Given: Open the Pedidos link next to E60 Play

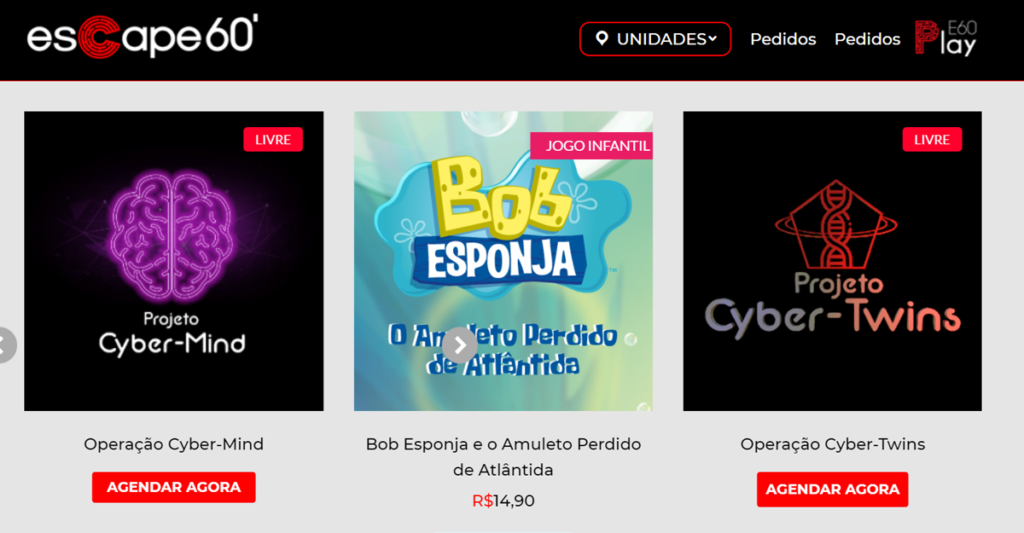Looking at the screenshot, I should tap(867, 39).
